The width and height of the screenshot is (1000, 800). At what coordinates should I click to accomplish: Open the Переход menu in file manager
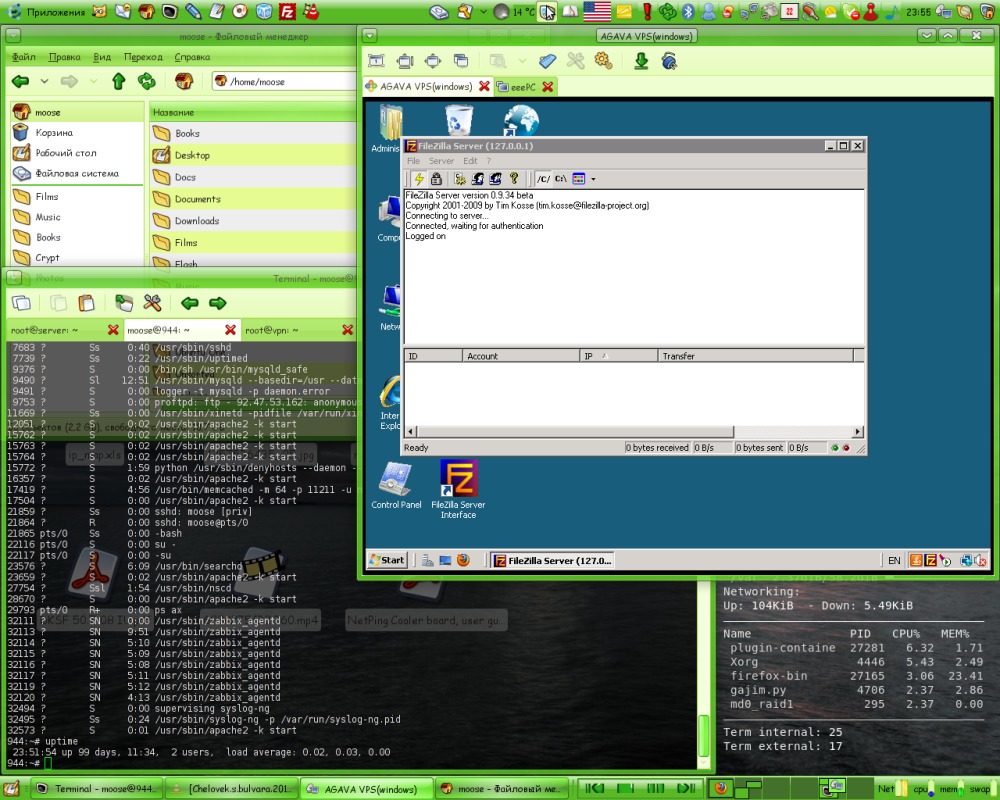point(143,57)
